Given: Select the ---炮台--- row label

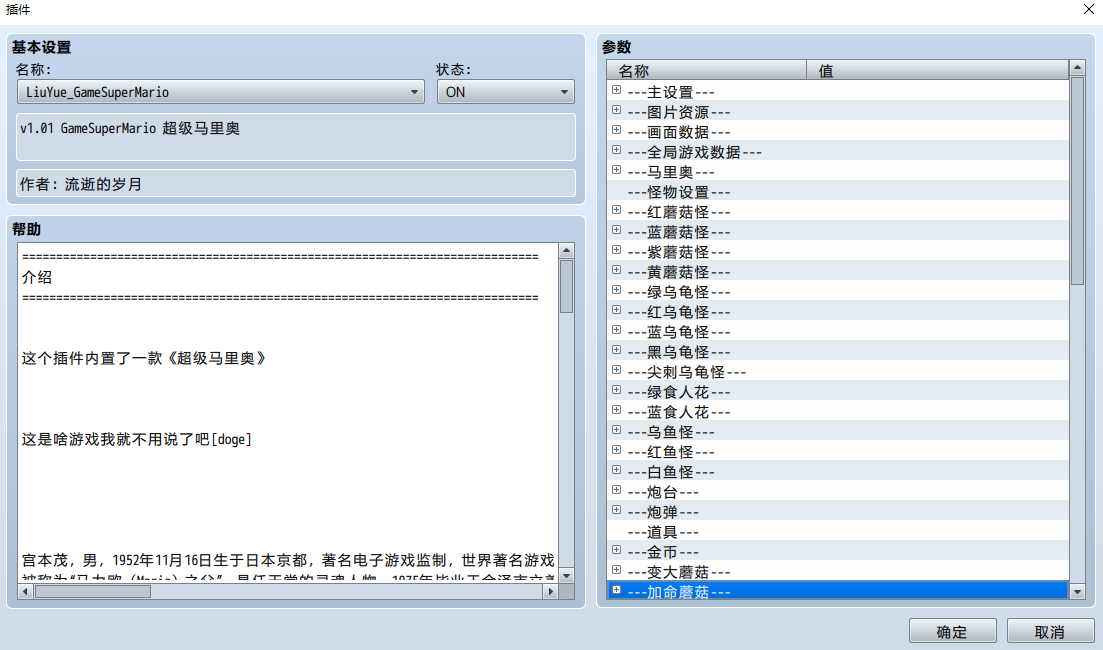Looking at the screenshot, I should 663,492.
